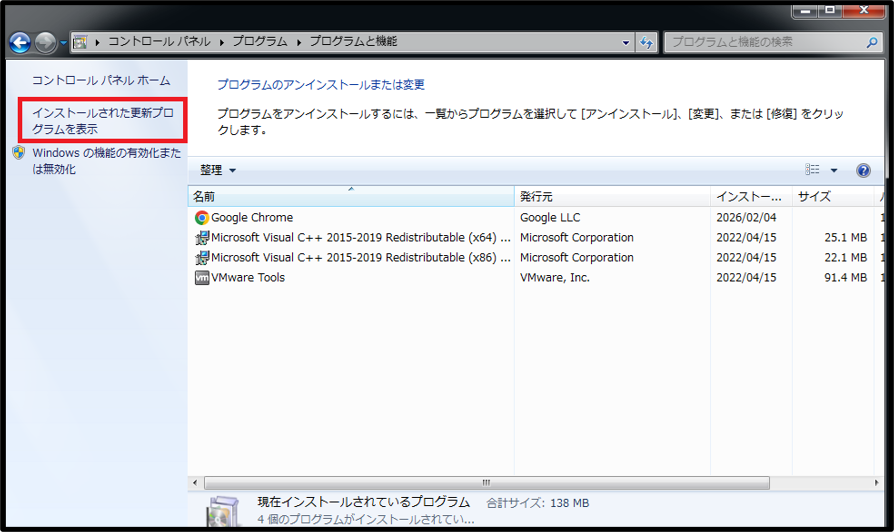894x532 pixels.
Task: Open the 整理 menu dropdown
Action: [x=218, y=170]
